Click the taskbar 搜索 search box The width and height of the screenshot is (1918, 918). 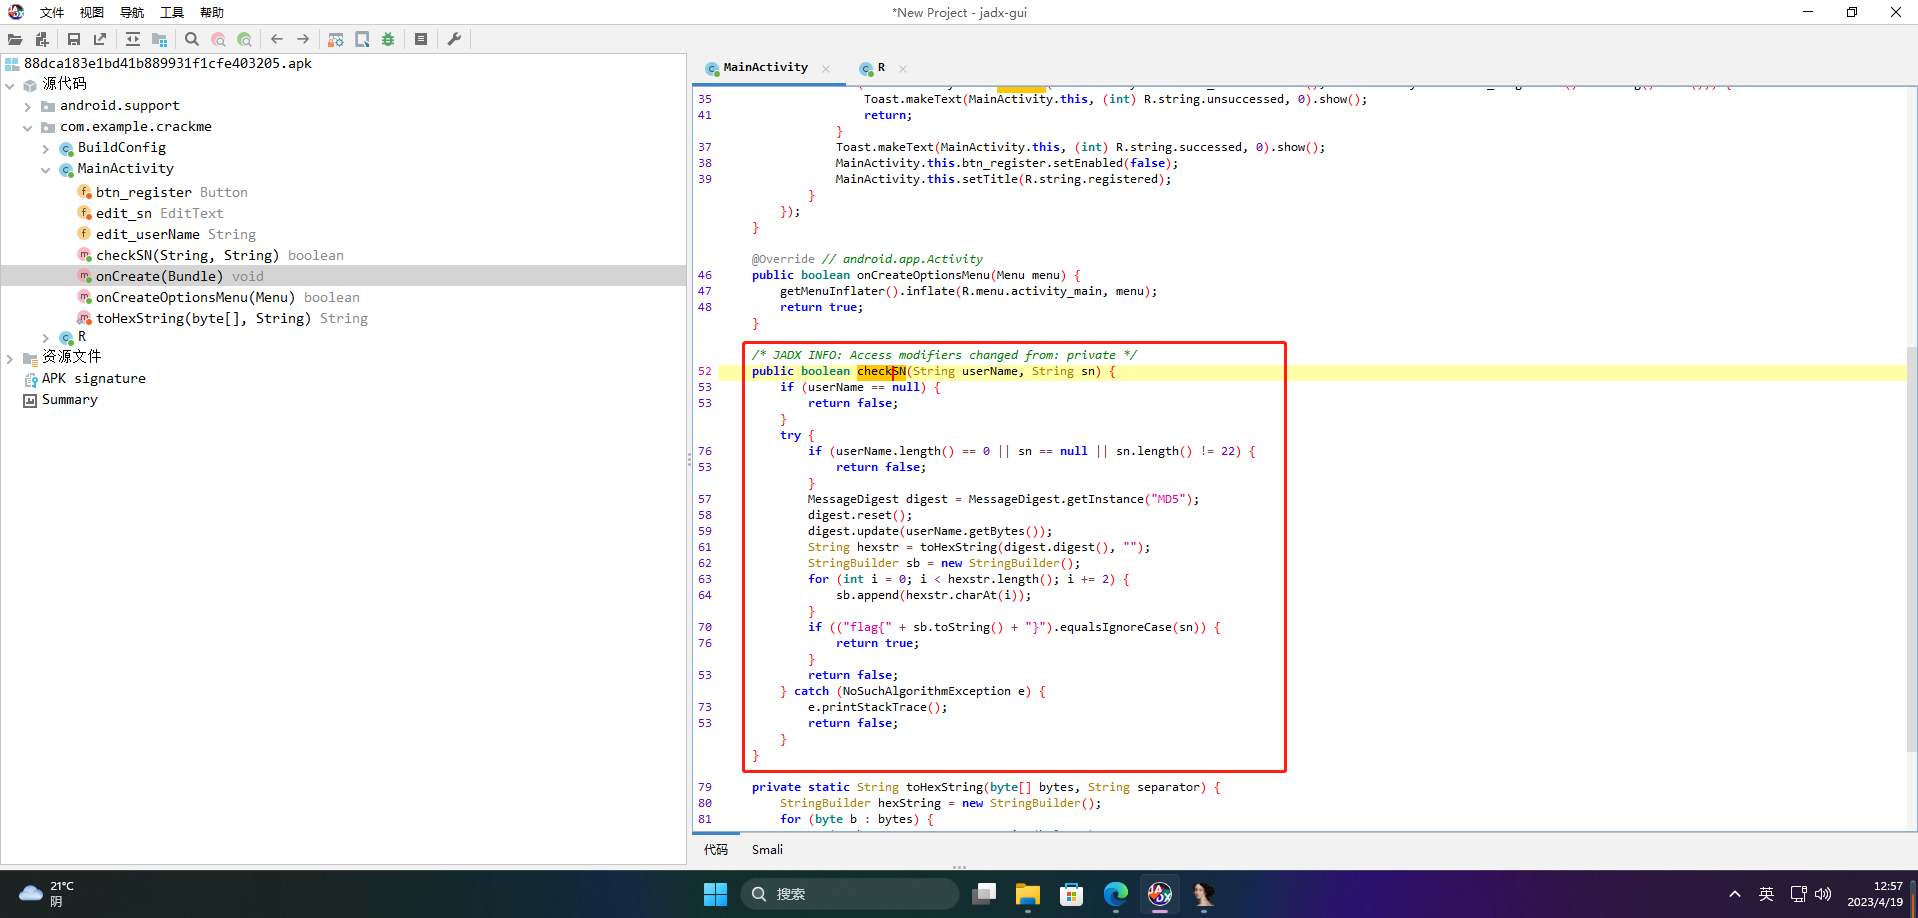click(x=849, y=894)
